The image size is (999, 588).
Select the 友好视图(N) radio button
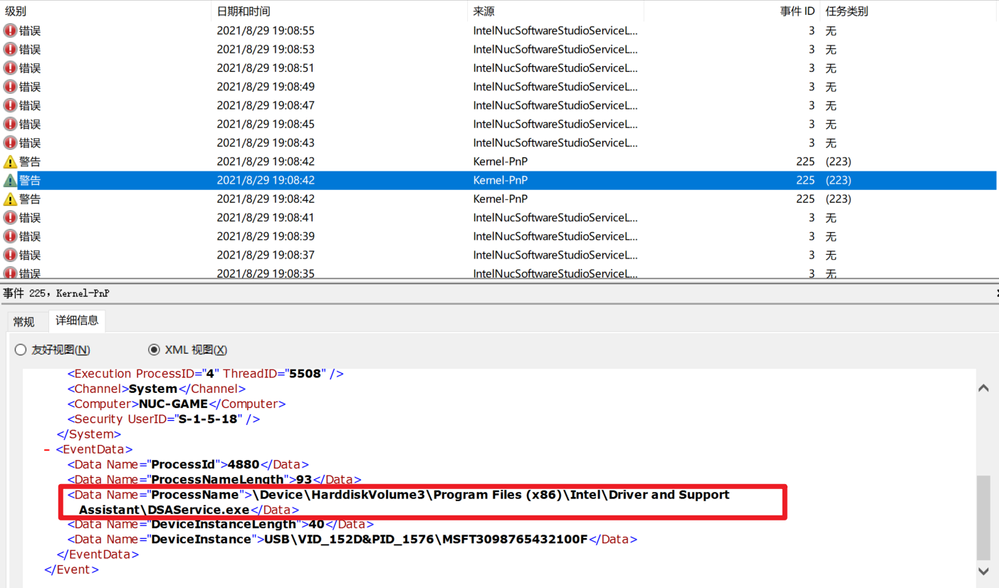click(x=20, y=350)
